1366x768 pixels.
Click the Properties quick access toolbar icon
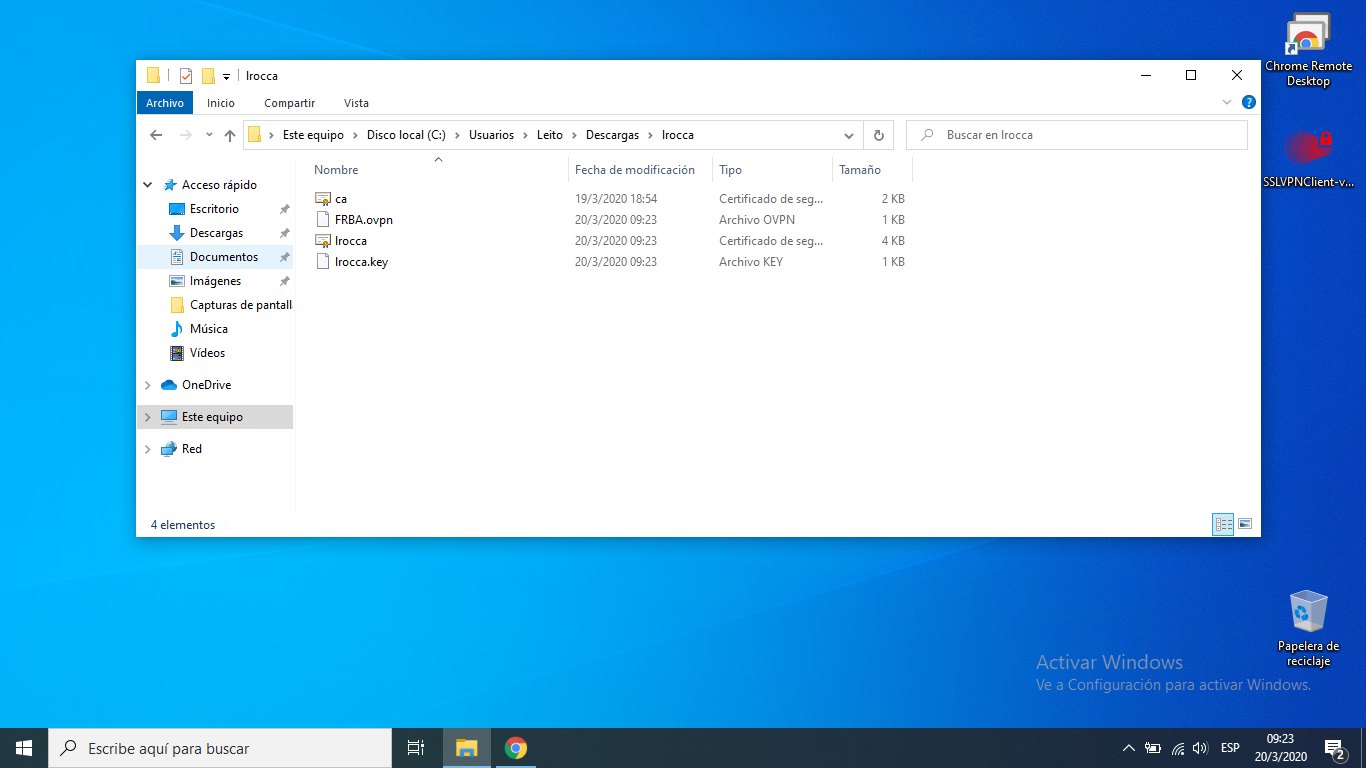click(x=186, y=76)
